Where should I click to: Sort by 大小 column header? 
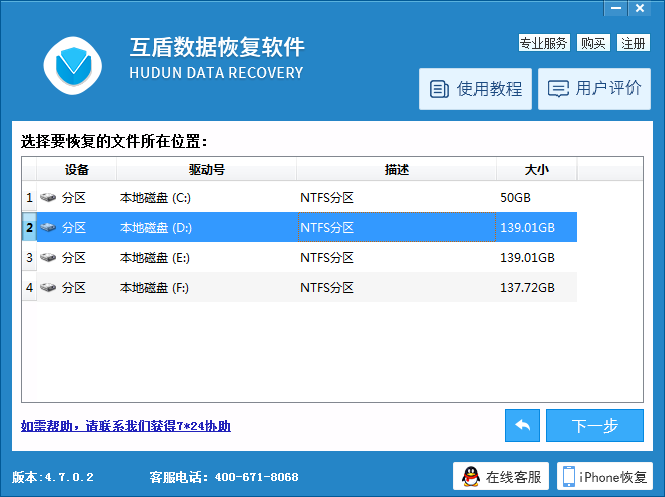[x=536, y=170]
